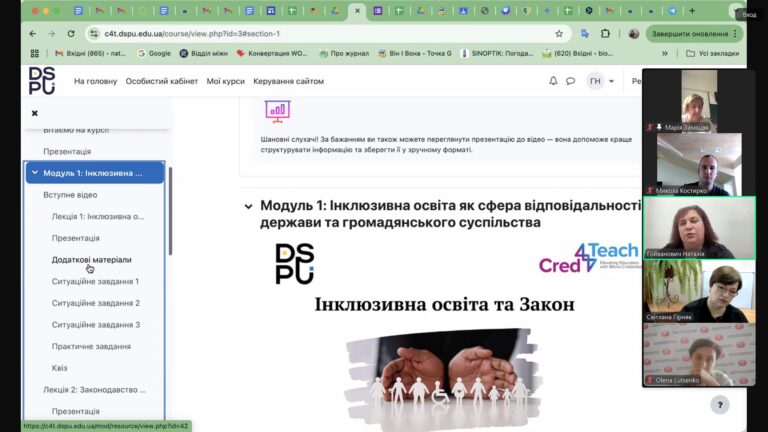Collapse the Модуль 1 section heading chevron
The width and height of the screenshot is (768, 432).
point(249,206)
